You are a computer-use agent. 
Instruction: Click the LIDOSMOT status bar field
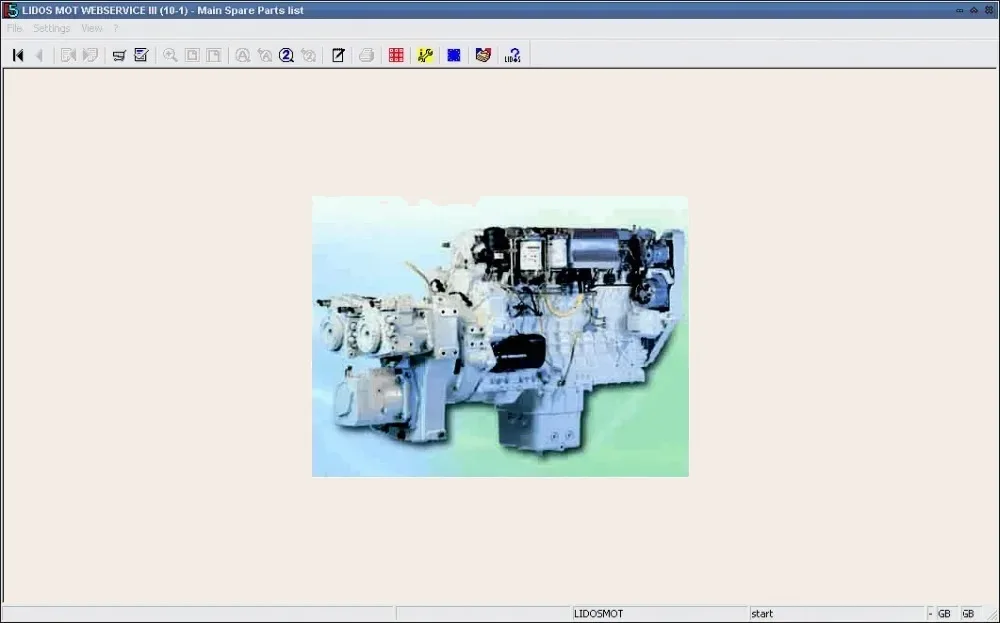point(660,613)
